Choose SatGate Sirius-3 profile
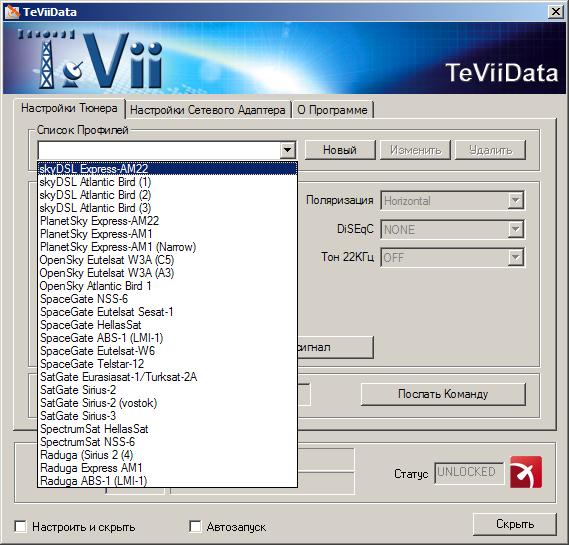The height and width of the screenshot is (545, 569). point(167,416)
